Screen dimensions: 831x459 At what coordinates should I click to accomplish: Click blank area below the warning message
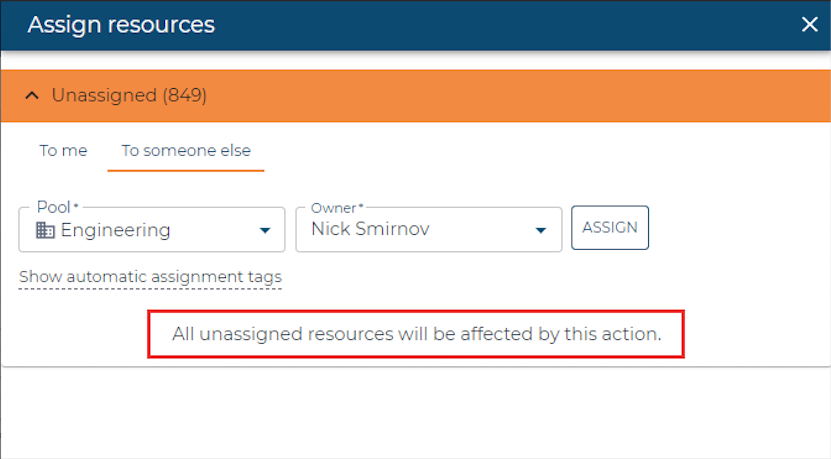416,413
